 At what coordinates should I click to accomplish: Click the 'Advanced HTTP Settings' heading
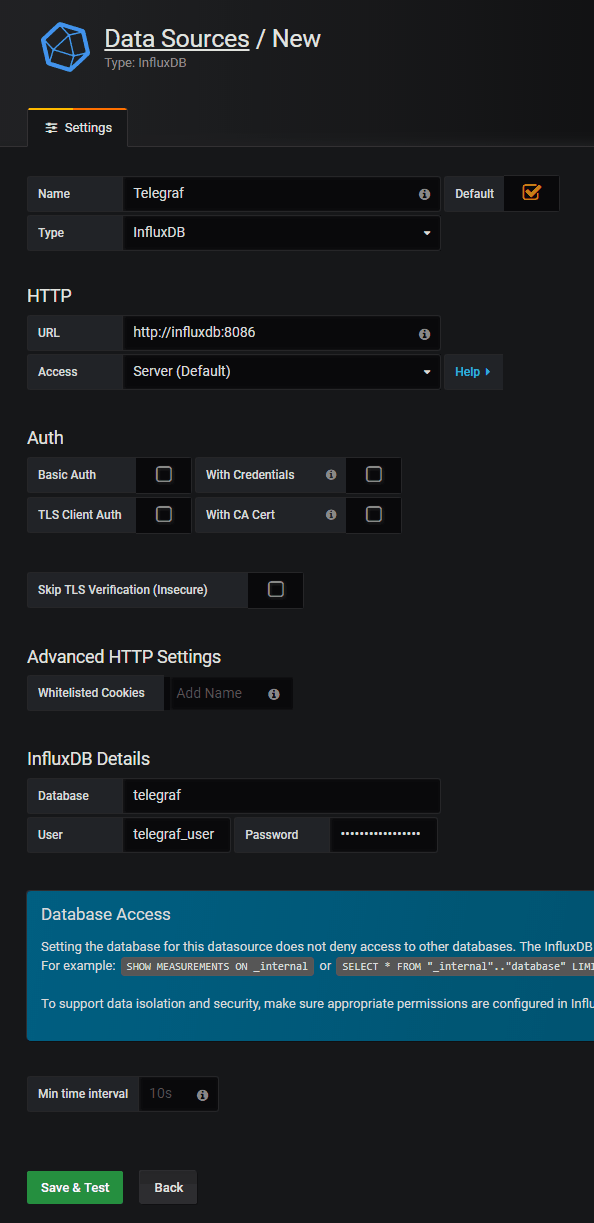[124, 657]
